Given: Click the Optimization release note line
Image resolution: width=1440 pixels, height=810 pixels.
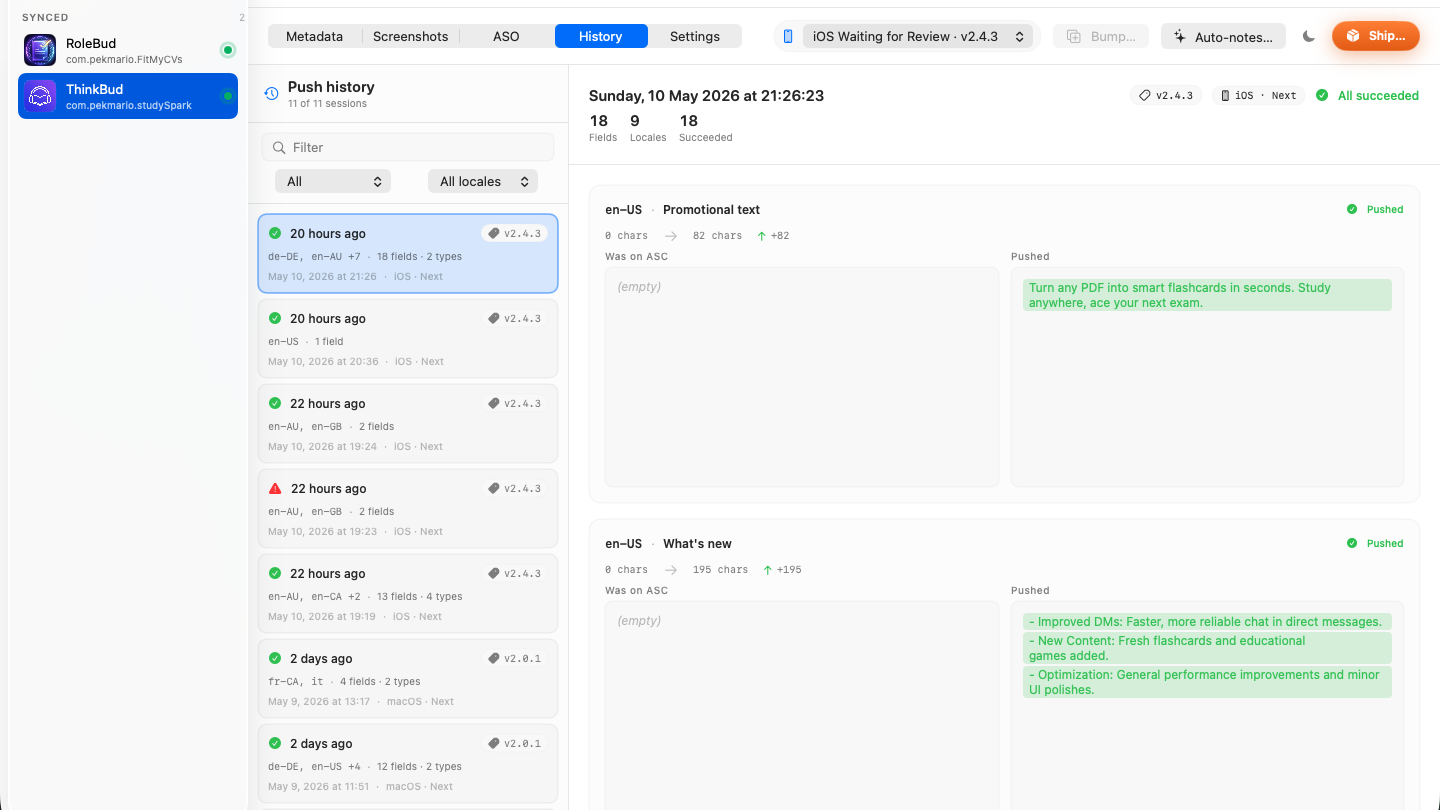Looking at the screenshot, I should (x=1207, y=682).
